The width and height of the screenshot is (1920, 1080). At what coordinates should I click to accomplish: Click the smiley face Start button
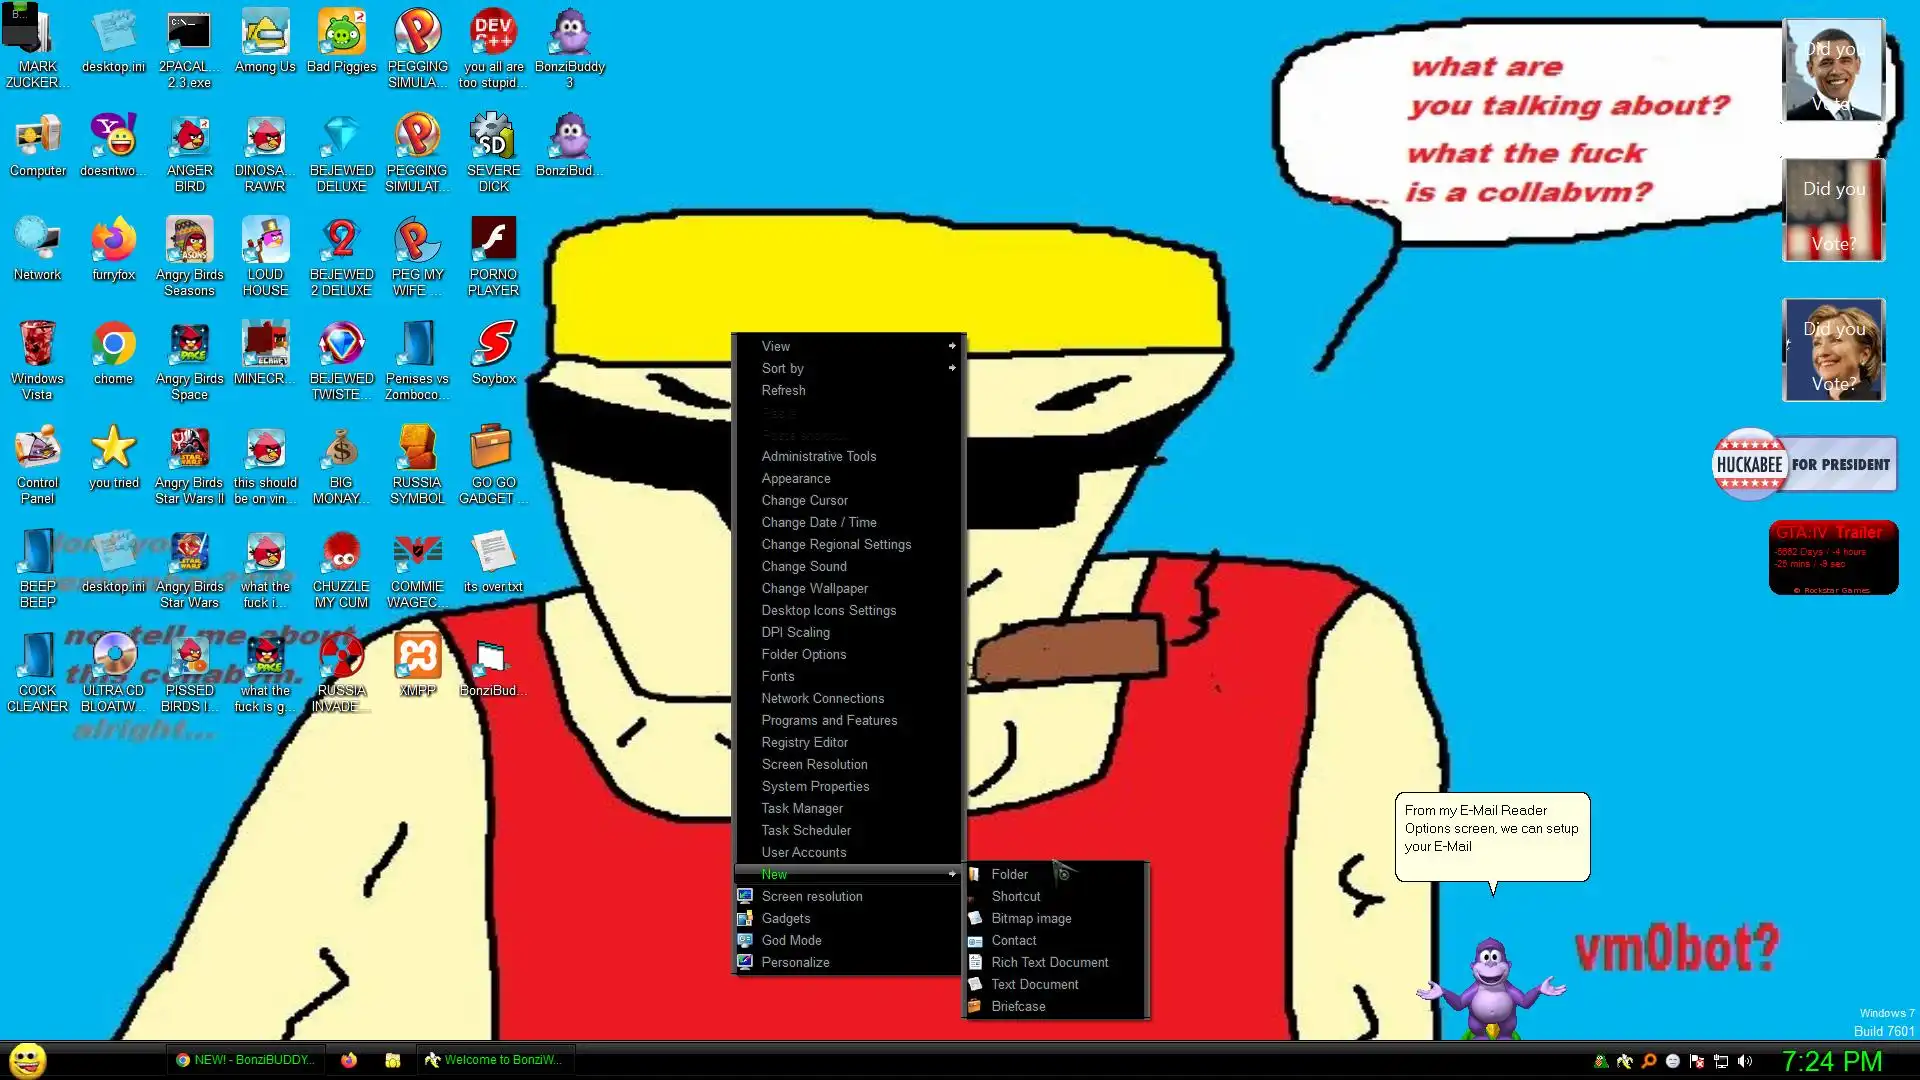(x=28, y=1059)
